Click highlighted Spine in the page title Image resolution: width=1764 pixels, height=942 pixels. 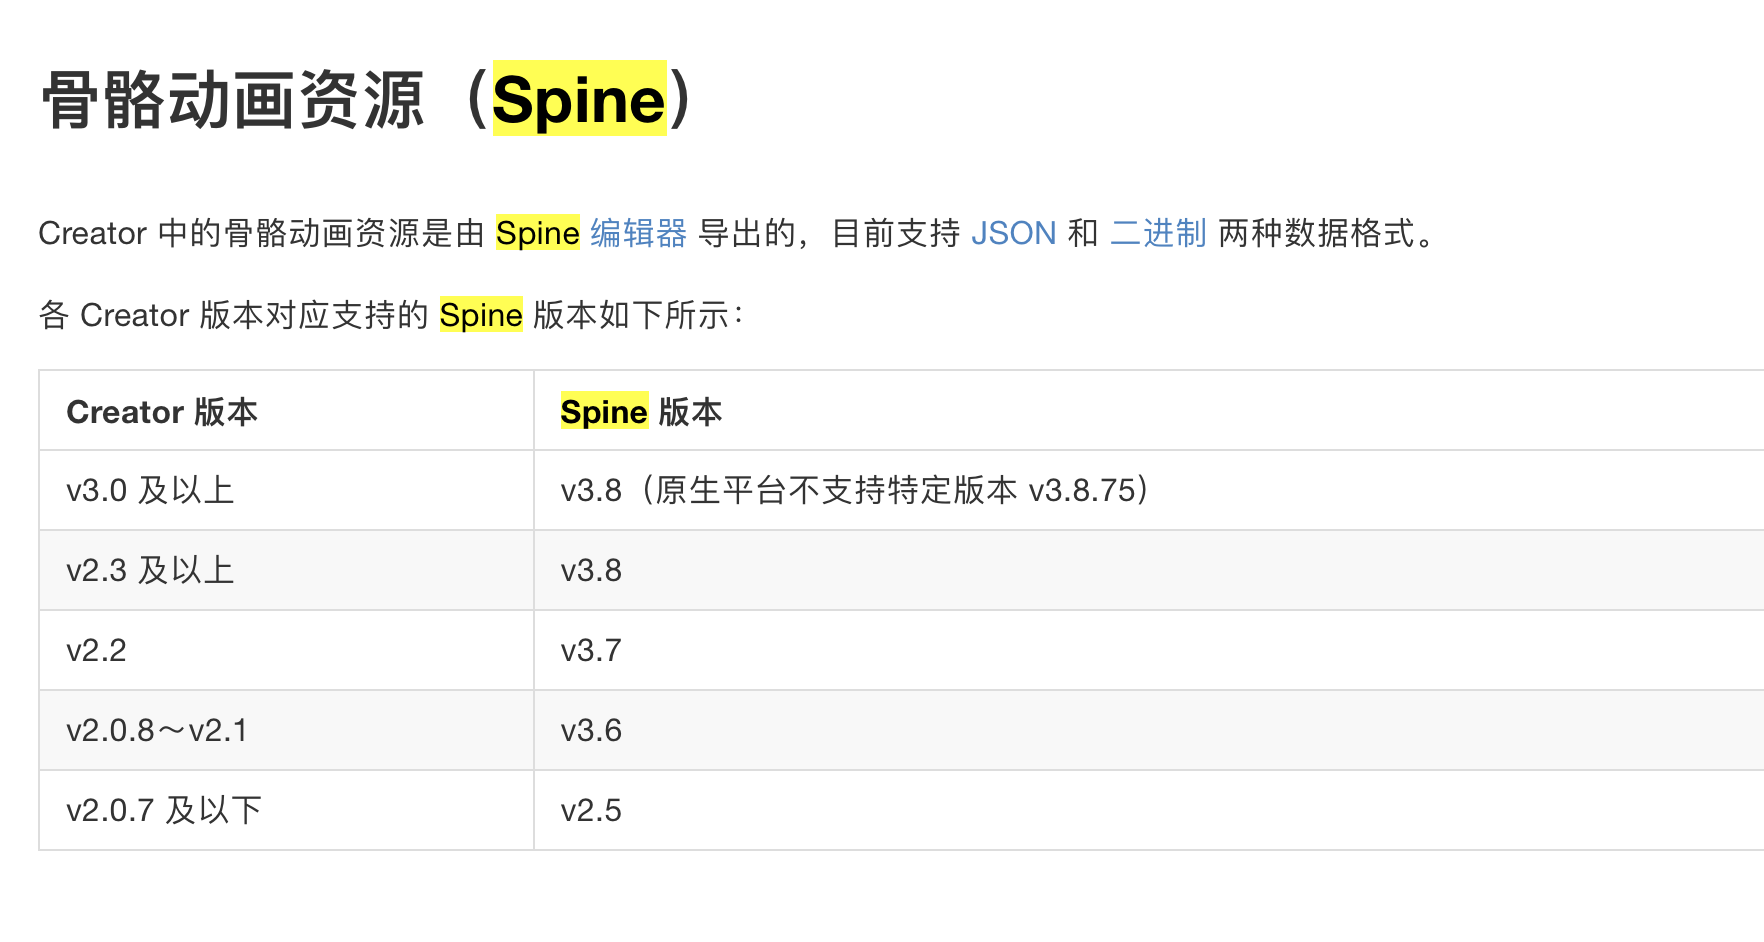[x=579, y=100]
